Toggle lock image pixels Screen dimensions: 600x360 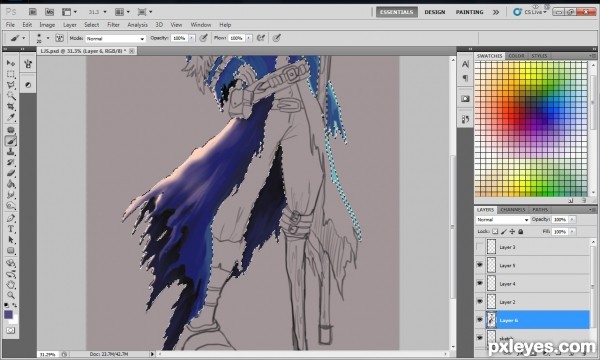coord(504,231)
